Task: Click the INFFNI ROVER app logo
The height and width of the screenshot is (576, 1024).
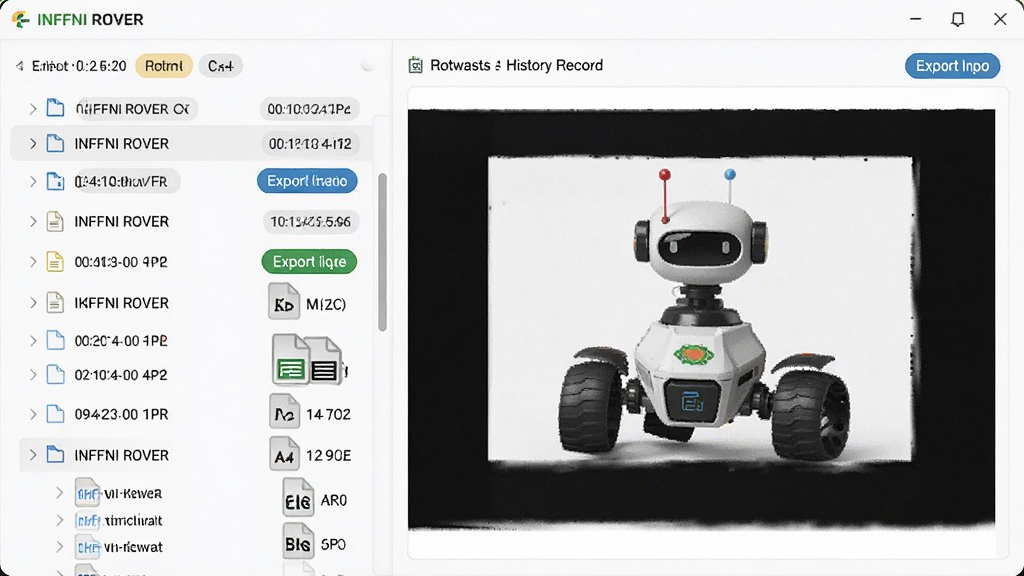Action: click(x=21, y=20)
